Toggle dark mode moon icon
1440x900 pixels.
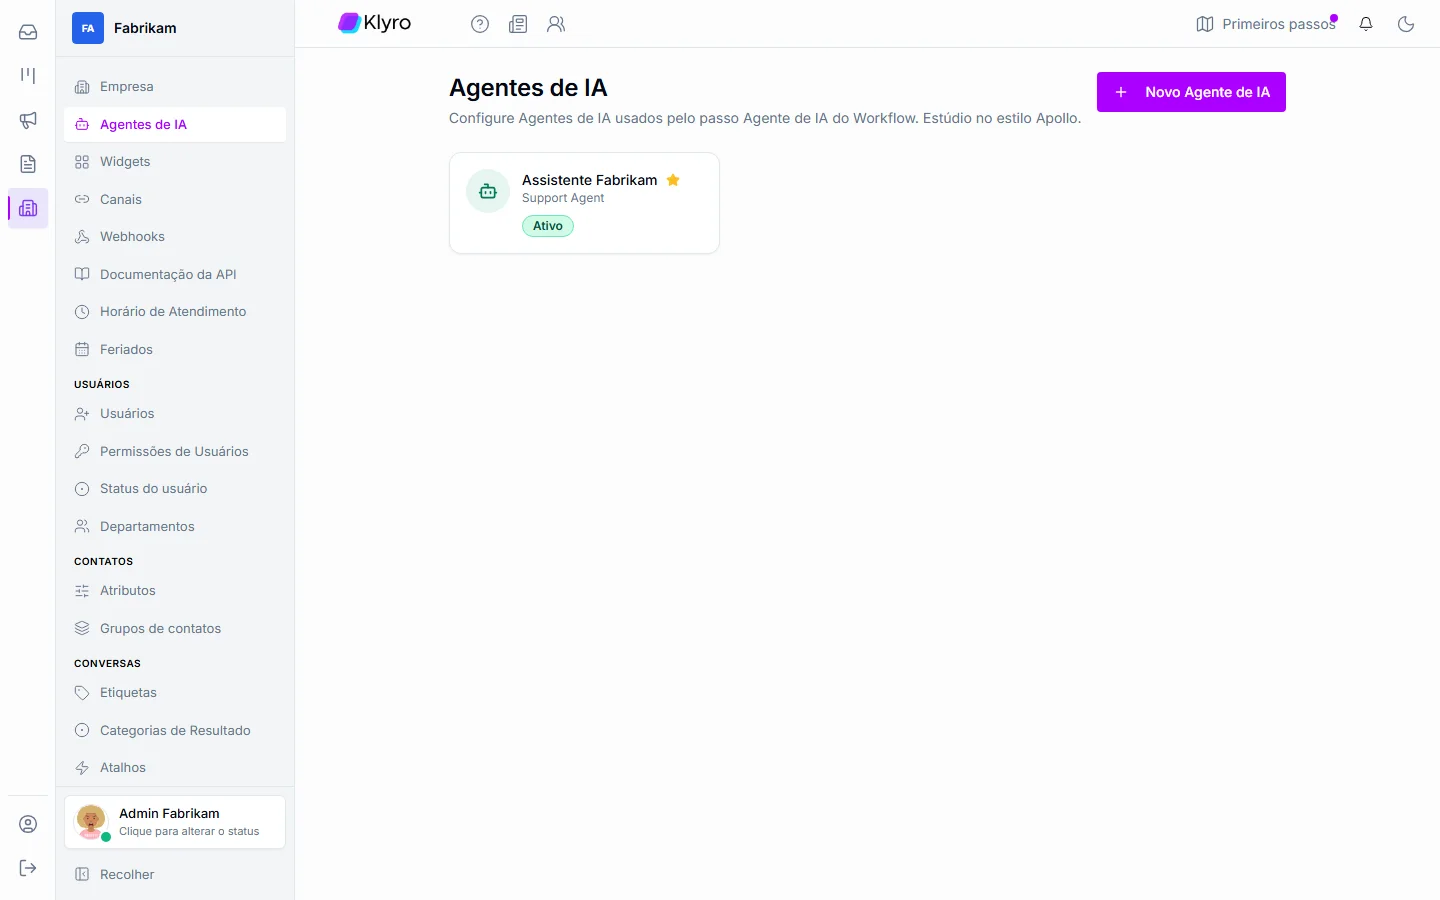tap(1406, 24)
